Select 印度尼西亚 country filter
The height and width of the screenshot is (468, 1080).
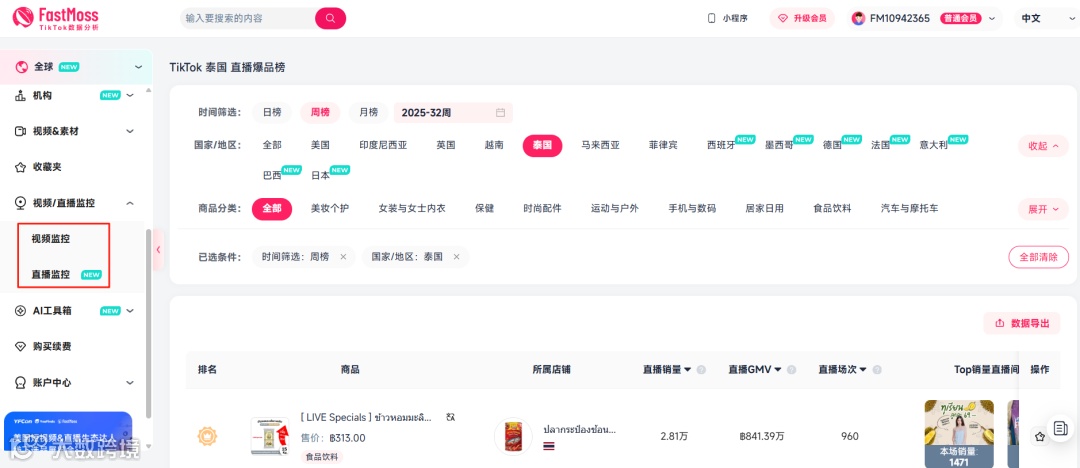[x=383, y=145]
